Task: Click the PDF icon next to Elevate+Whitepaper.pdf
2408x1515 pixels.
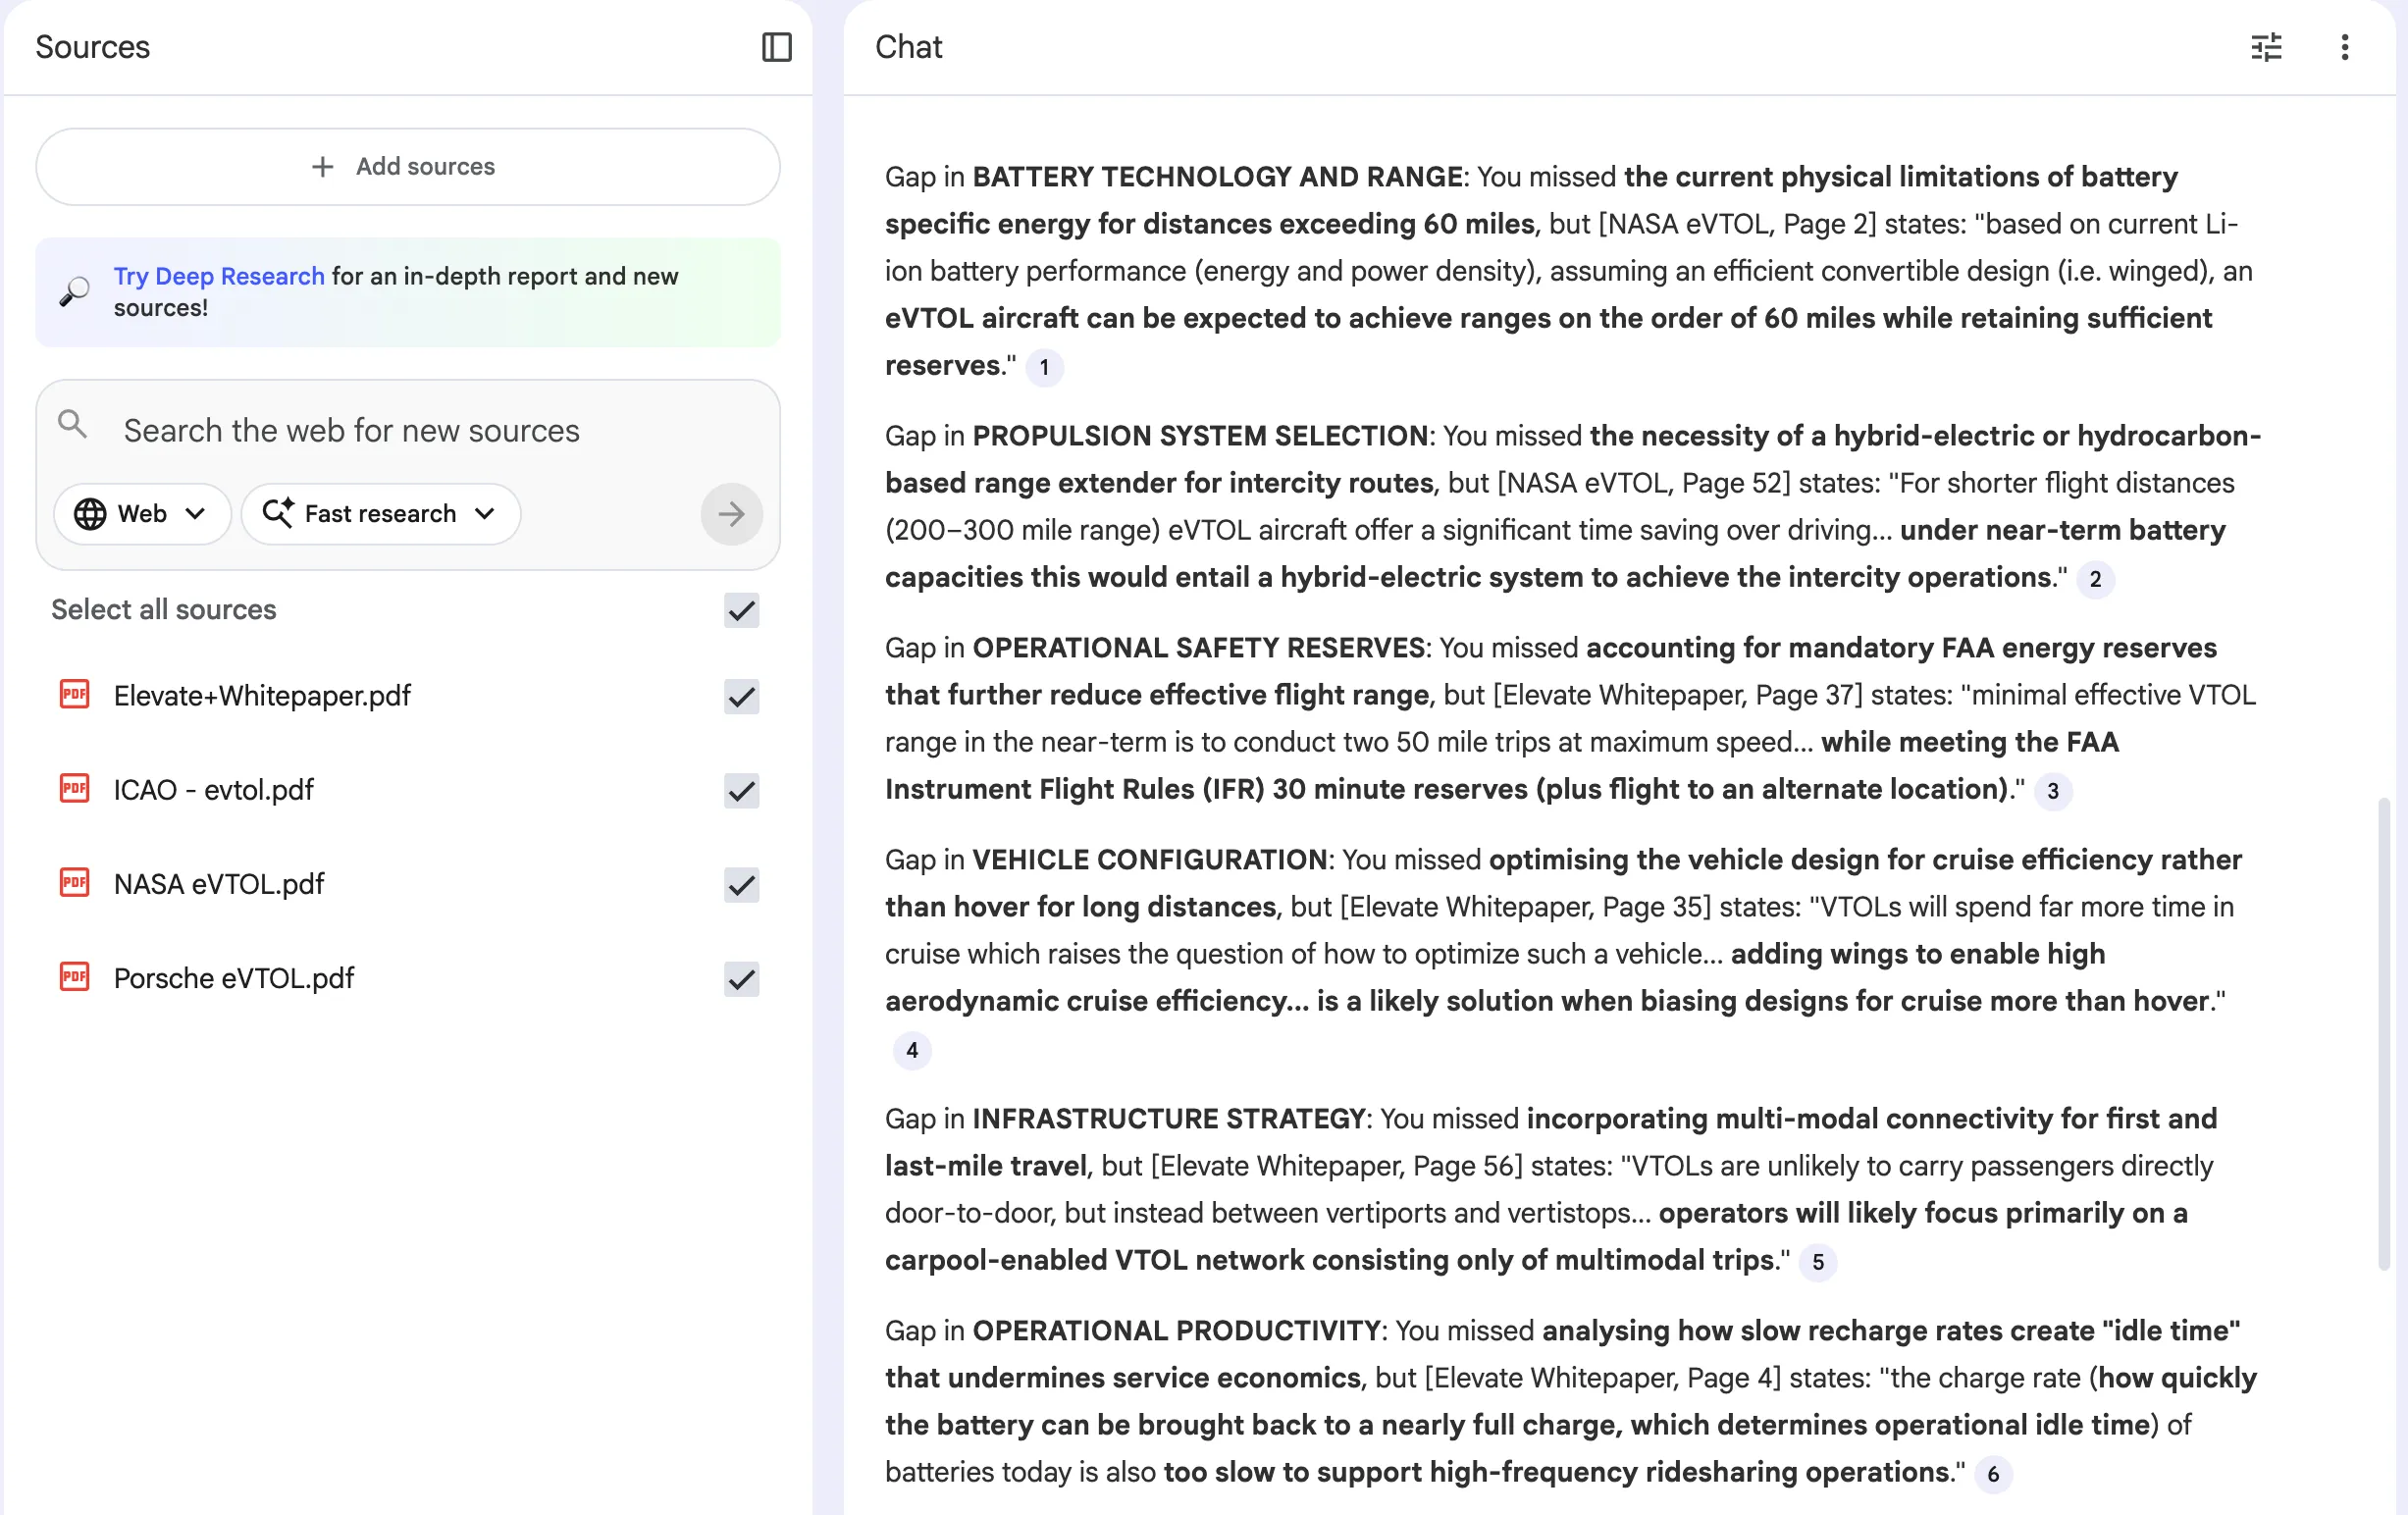Action: (x=75, y=695)
